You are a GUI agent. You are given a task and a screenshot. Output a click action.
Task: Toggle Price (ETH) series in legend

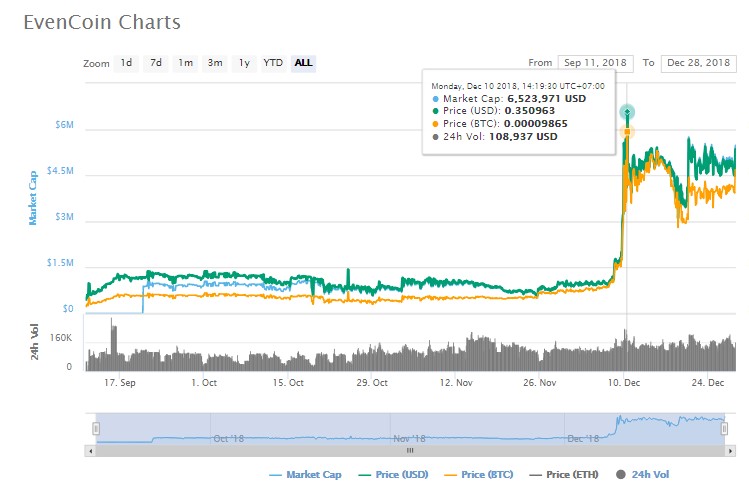(x=564, y=474)
